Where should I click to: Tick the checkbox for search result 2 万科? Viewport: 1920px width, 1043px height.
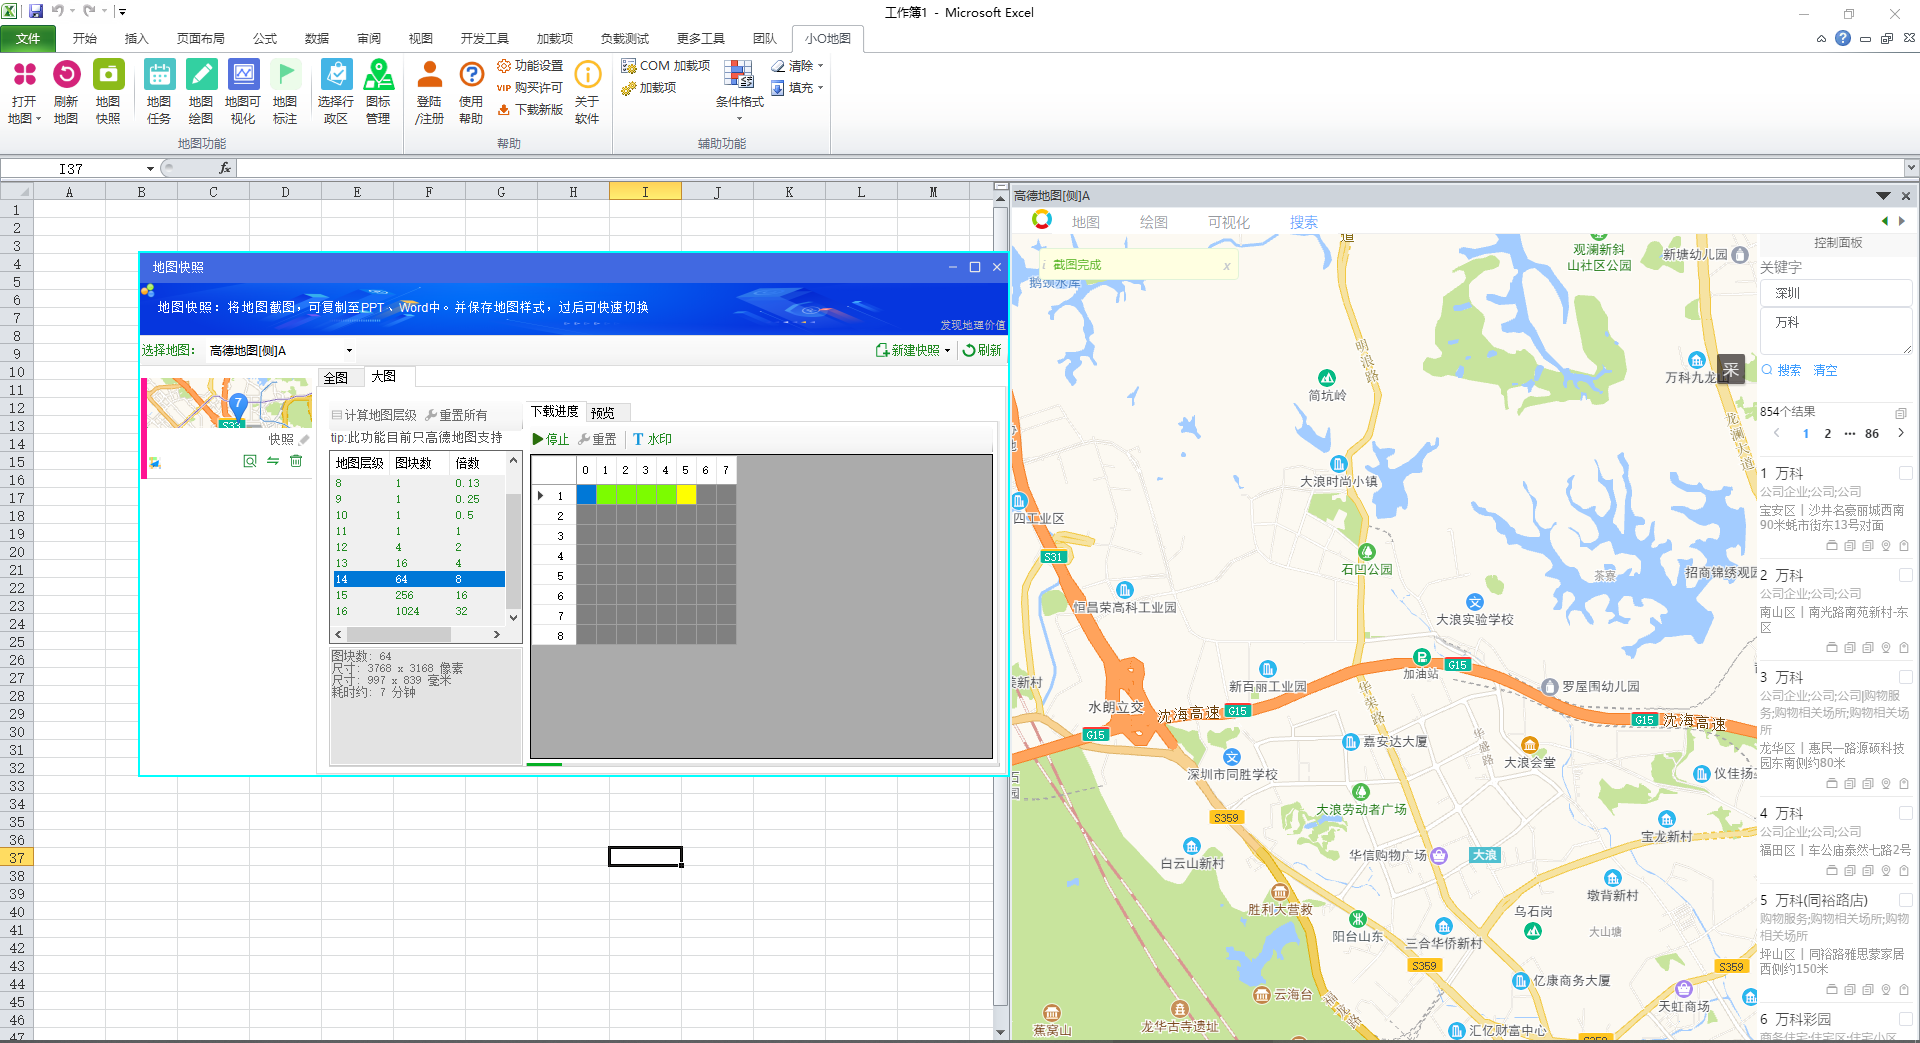(1904, 575)
